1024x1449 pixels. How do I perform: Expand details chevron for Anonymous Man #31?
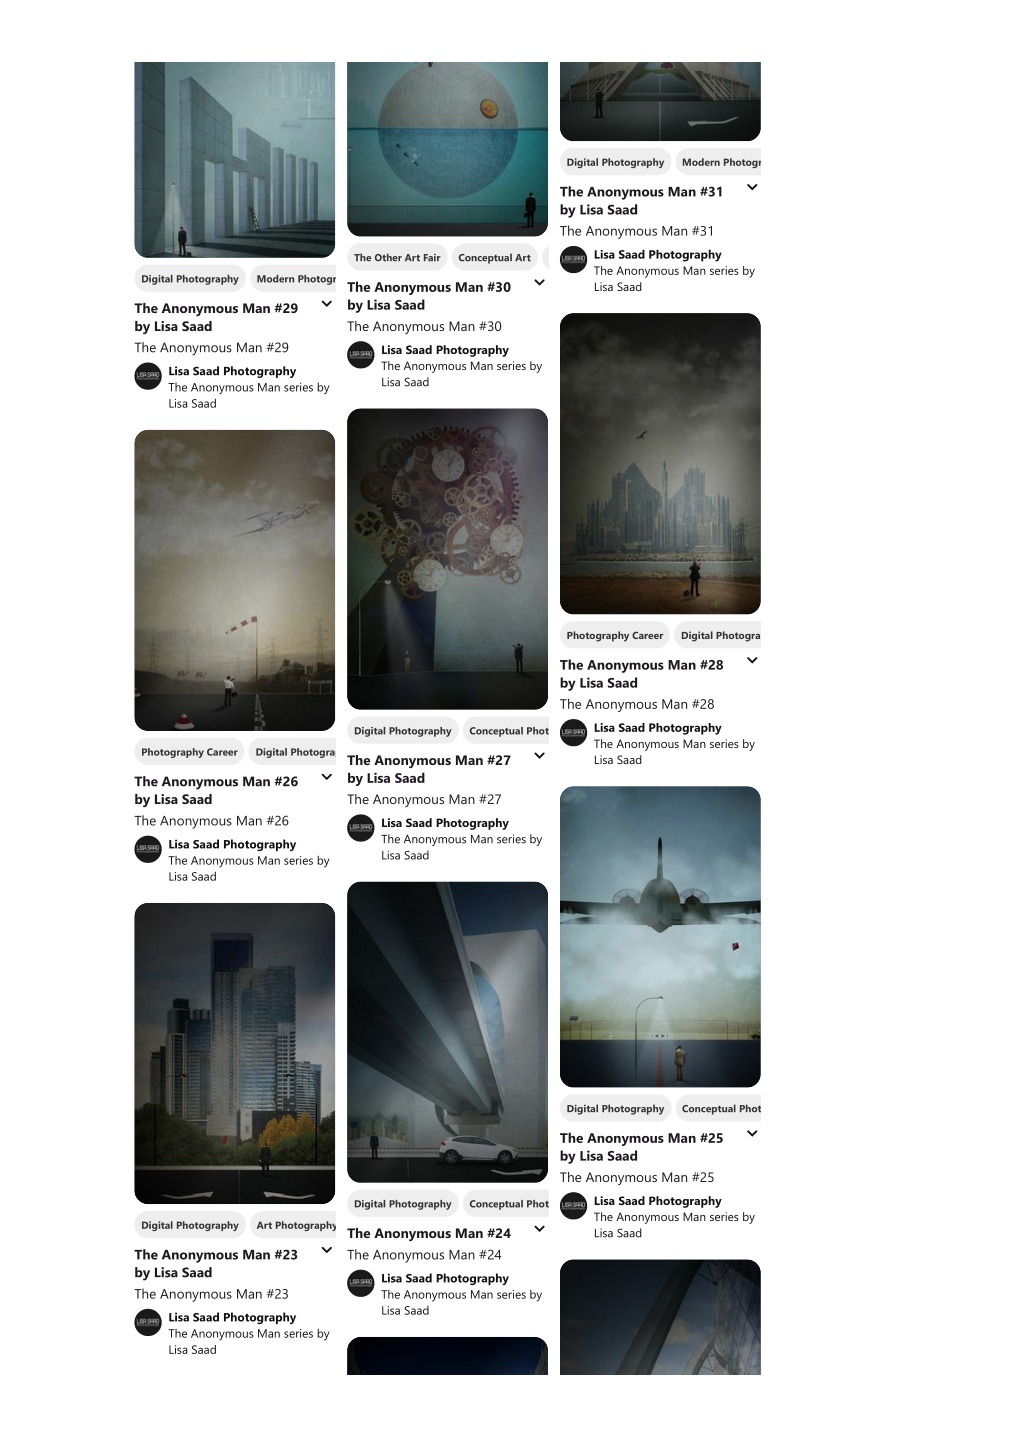point(752,187)
